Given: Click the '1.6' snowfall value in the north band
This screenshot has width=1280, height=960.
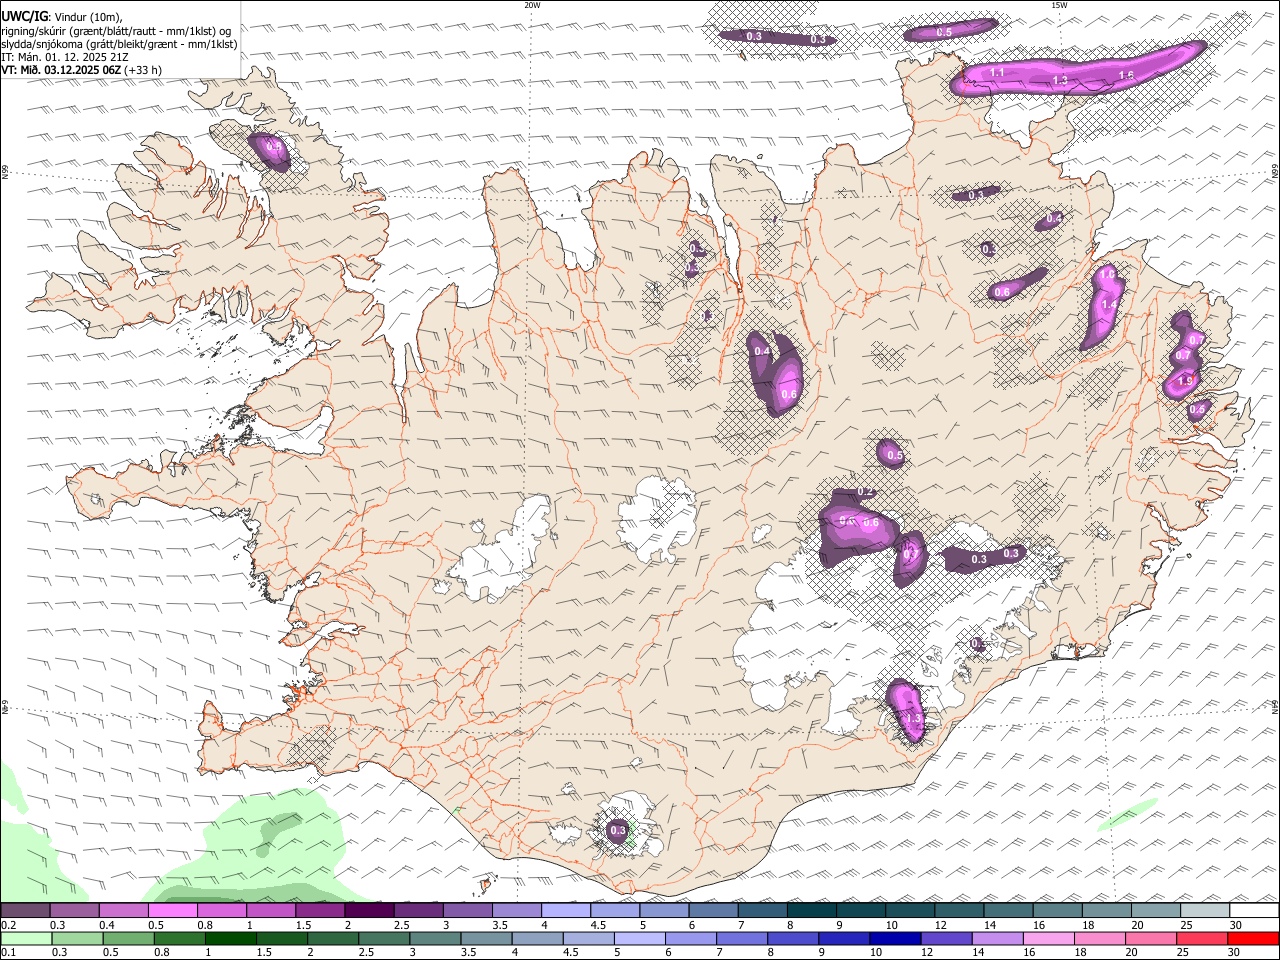Looking at the screenshot, I should tap(1126, 75).
